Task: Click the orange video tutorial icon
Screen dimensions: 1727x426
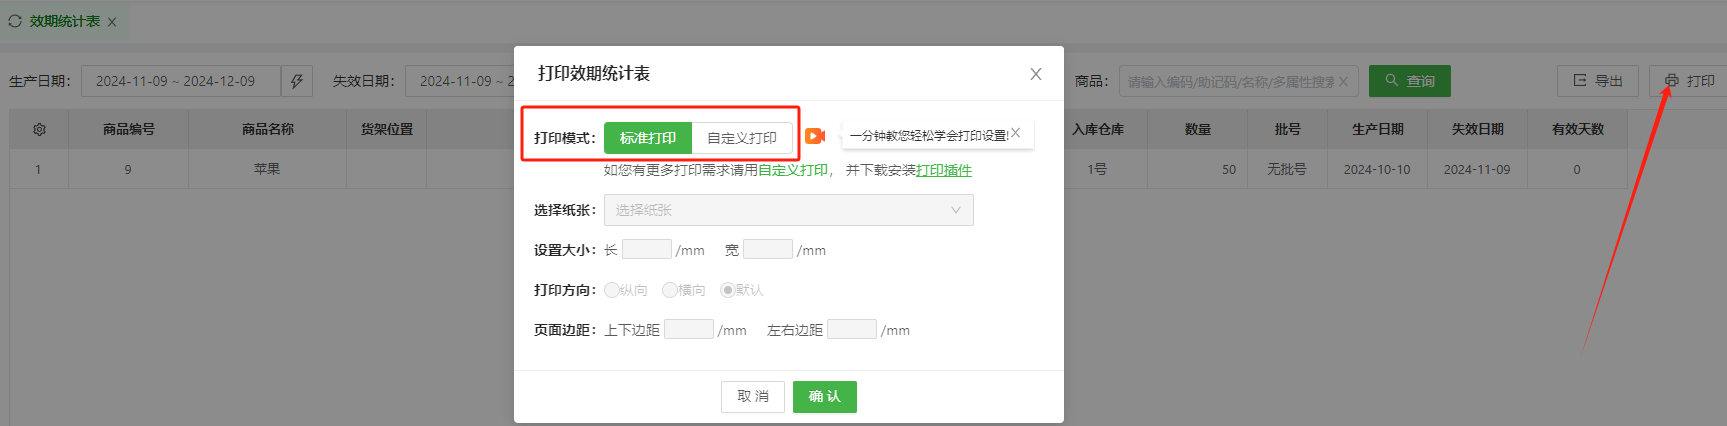Action: point(815,136)
